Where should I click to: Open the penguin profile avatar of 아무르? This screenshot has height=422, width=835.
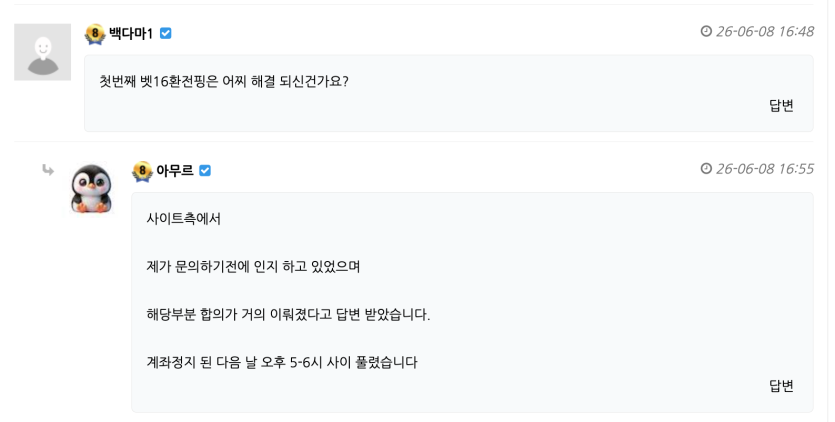[92, 189]
